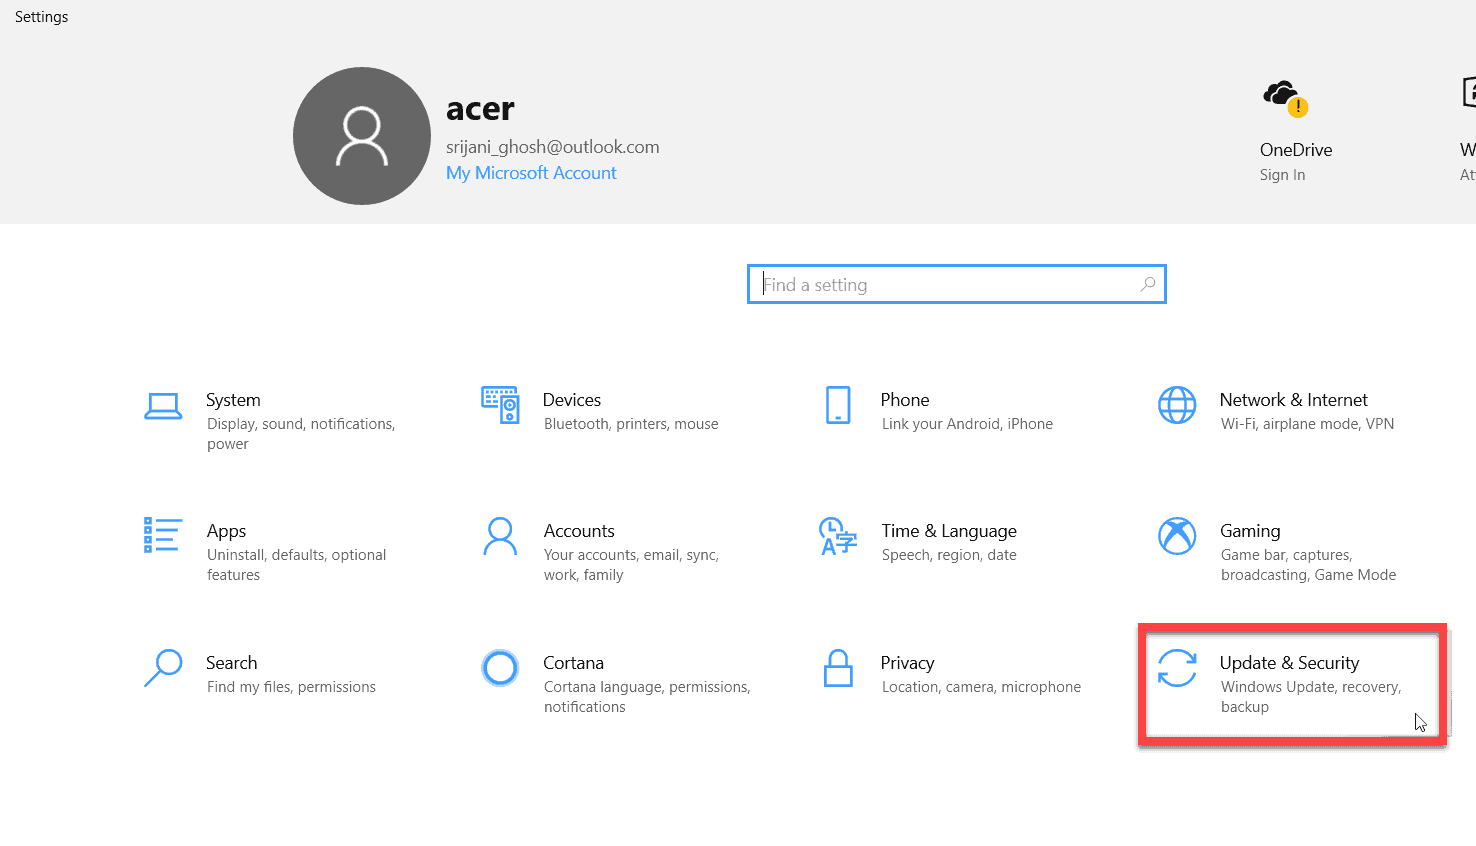Click 'Find my files, permissions' description

coord(291,687)
